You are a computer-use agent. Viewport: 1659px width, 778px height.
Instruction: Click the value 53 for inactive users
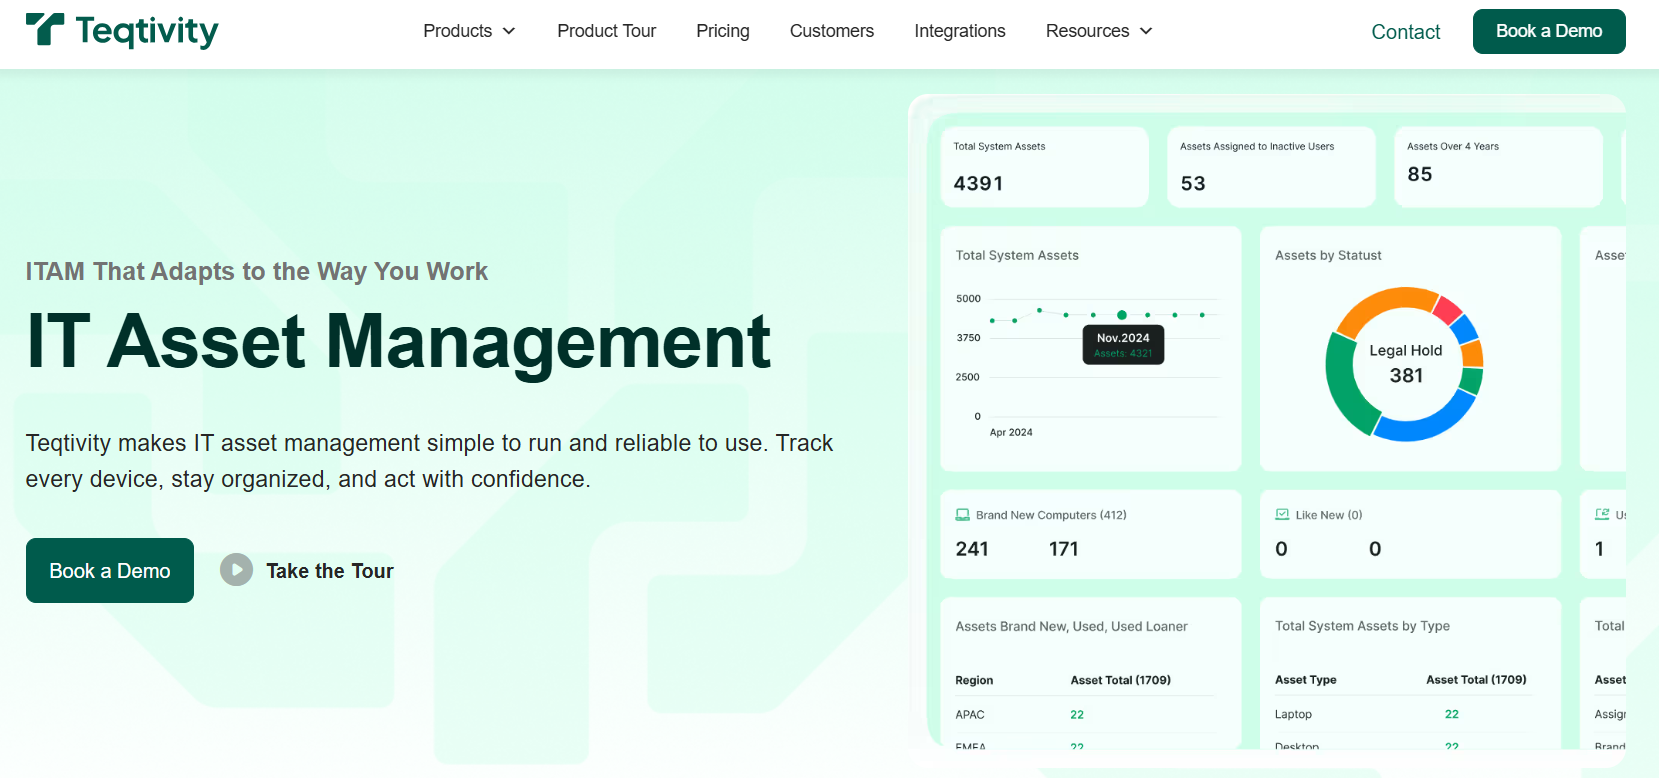(x=1193, y=183)
